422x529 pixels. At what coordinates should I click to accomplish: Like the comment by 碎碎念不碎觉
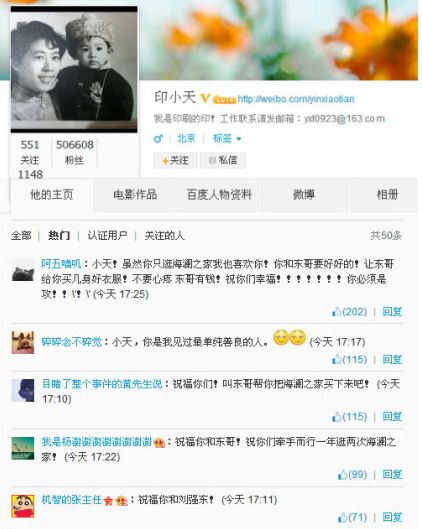pos(349,359)
